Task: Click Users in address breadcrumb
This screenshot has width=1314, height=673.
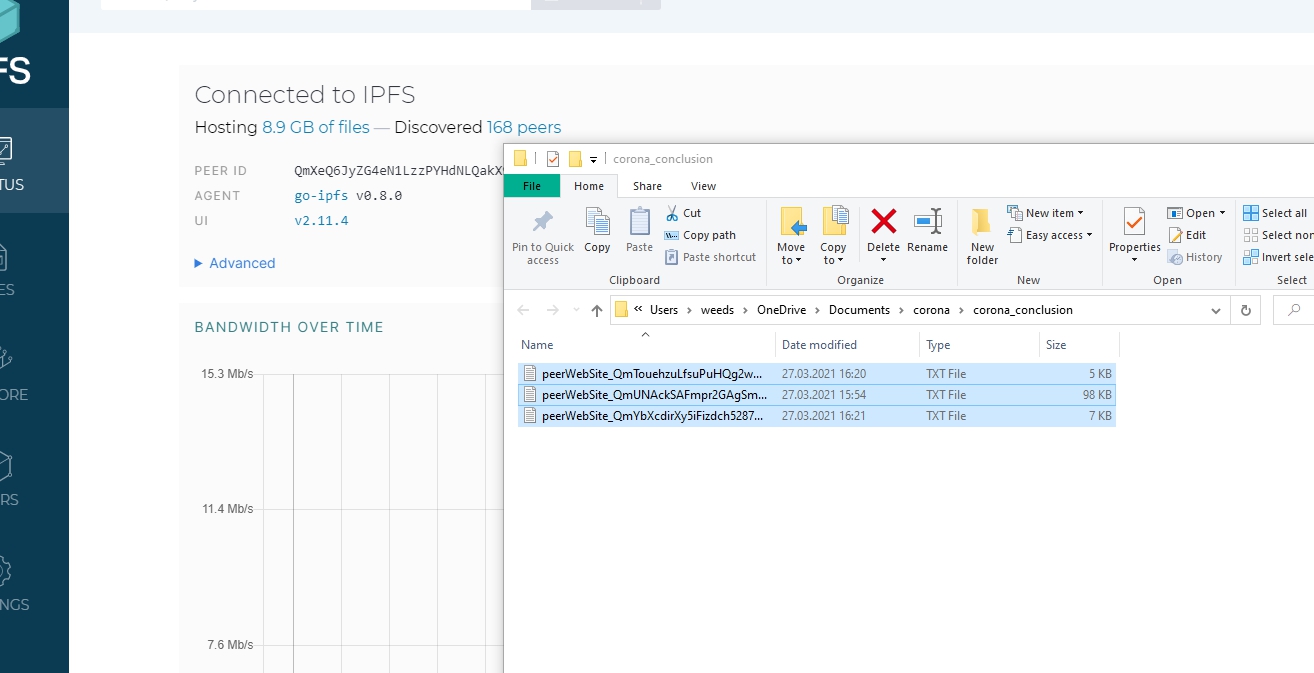Action: click(x=664, y=310)
